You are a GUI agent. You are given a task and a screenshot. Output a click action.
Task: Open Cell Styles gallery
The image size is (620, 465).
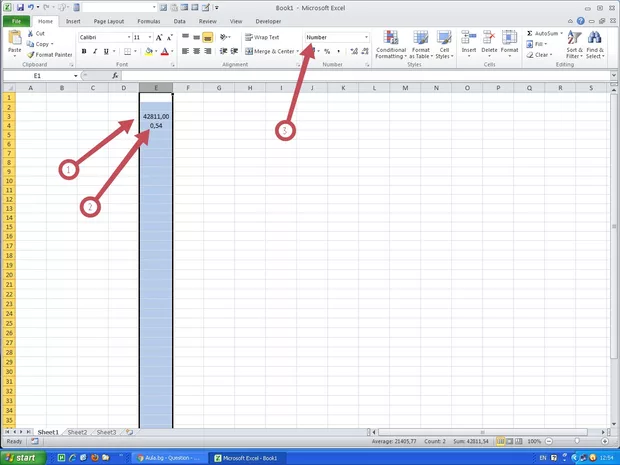(x=444, y=44)
